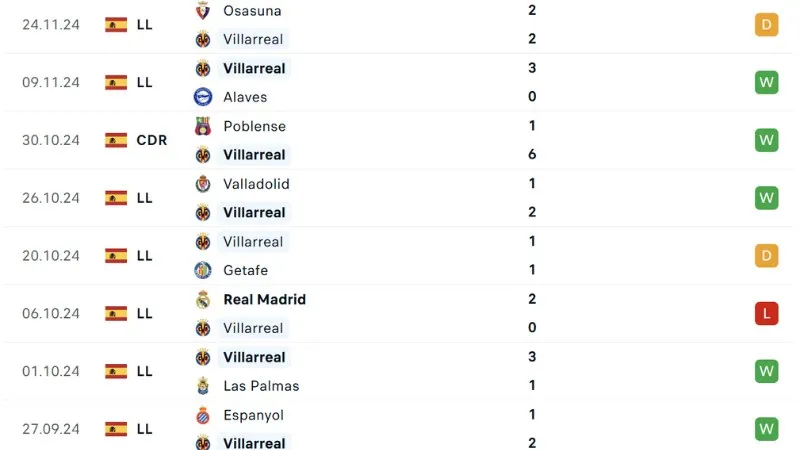800x450 pixels.
Task: Click Spain flag on the 30.10.24 row
Action: (116, 140)
